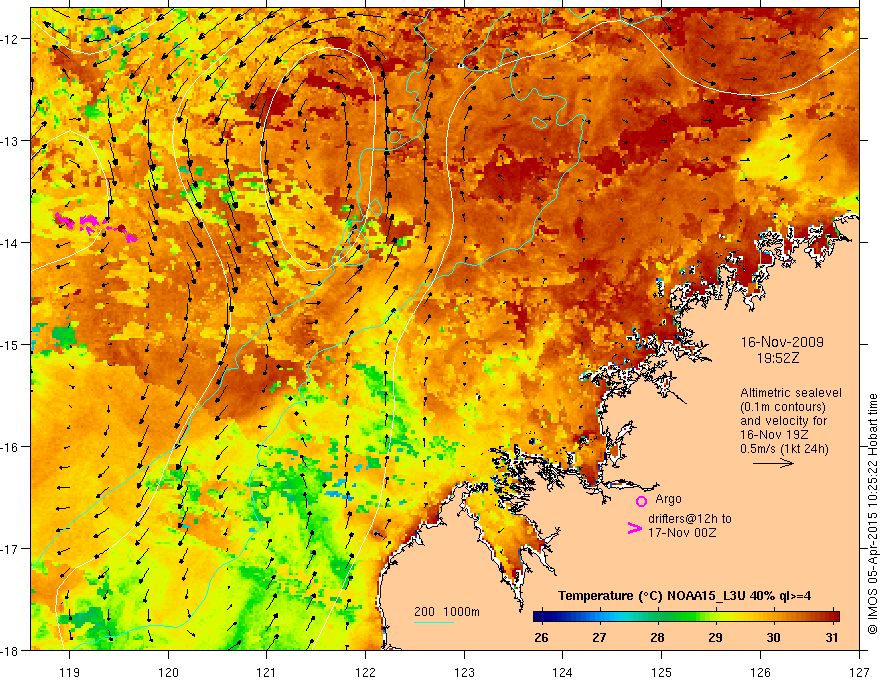Click the latitude label '-12'
880x680 pixels.
click(10, 39)
